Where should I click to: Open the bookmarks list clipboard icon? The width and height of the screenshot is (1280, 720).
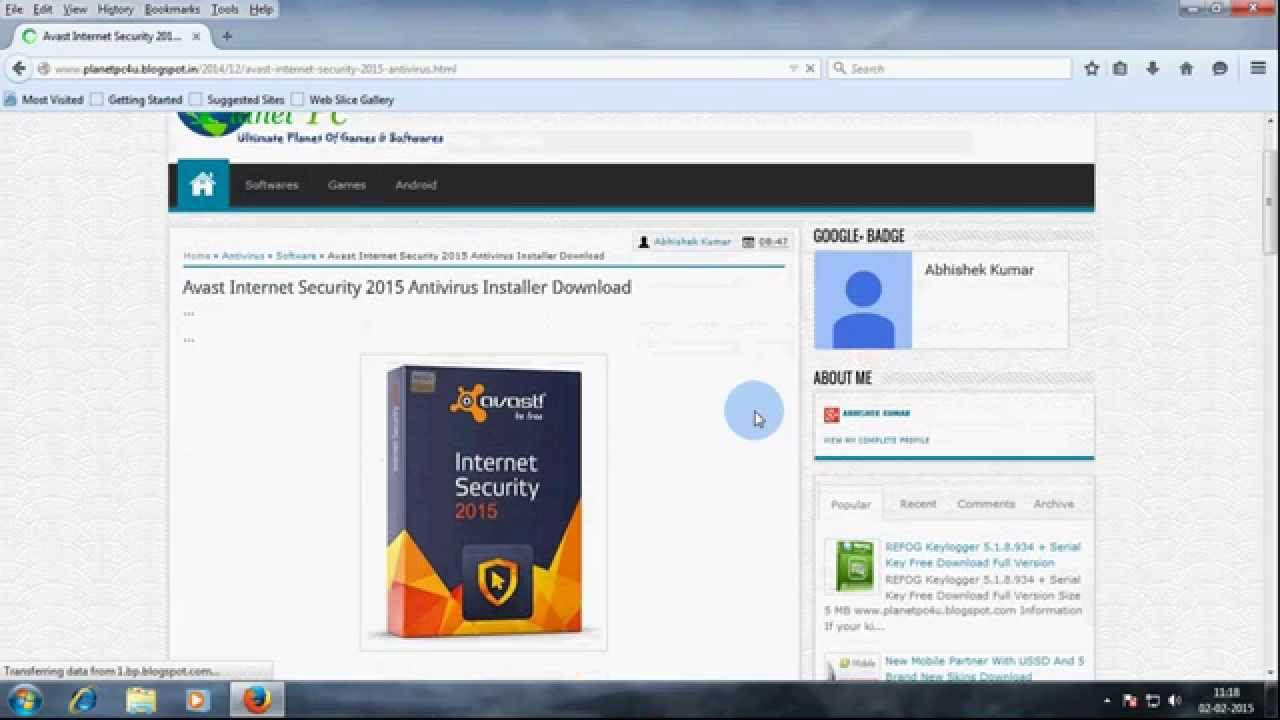coord(1120,68)
